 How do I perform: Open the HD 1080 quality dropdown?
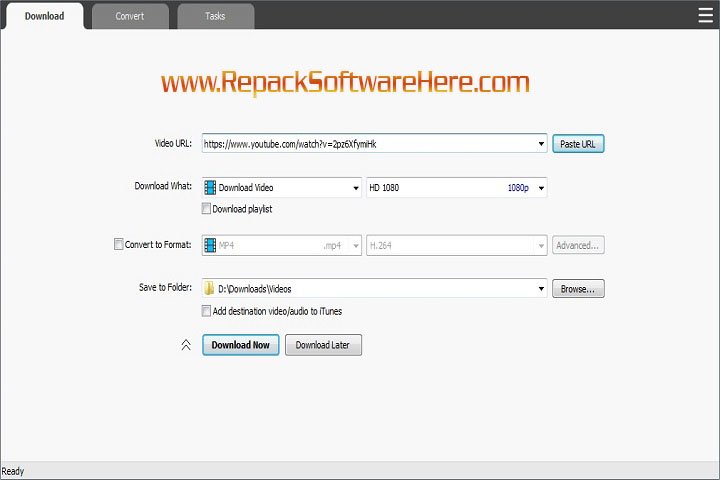456,187
